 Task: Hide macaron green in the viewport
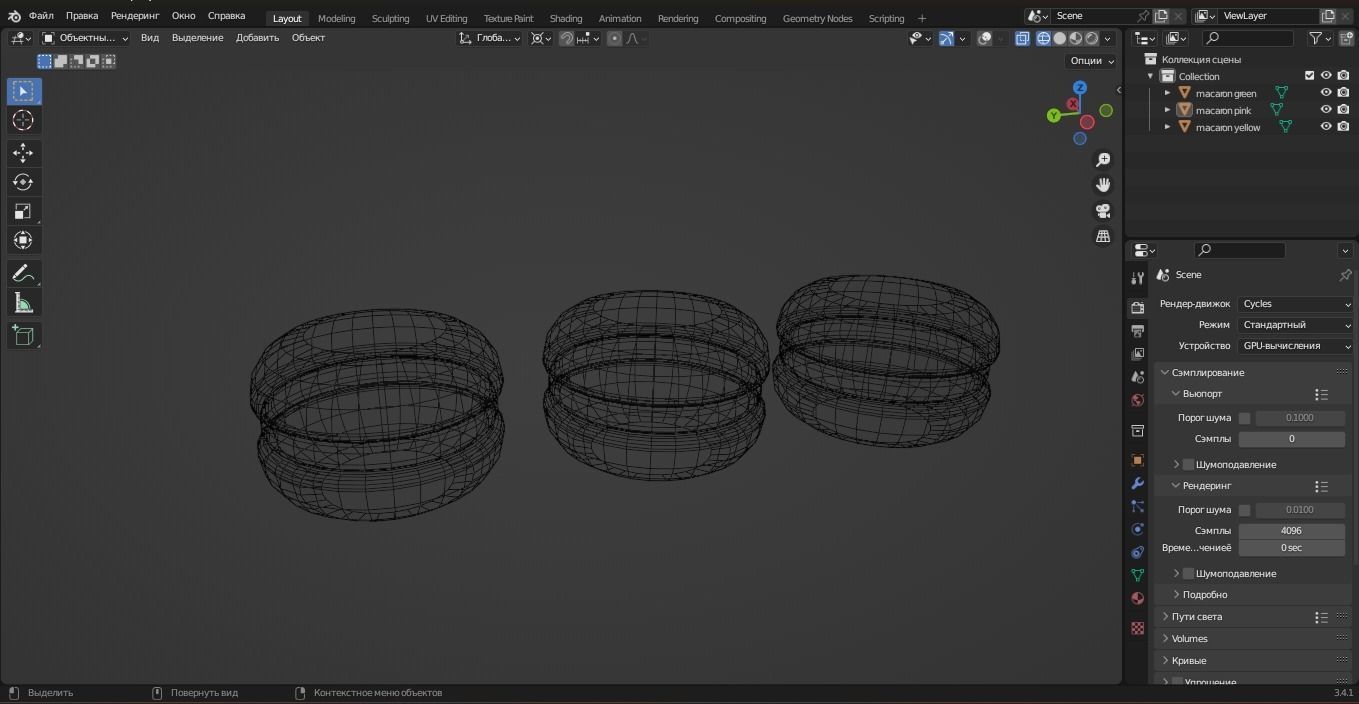1326,93
